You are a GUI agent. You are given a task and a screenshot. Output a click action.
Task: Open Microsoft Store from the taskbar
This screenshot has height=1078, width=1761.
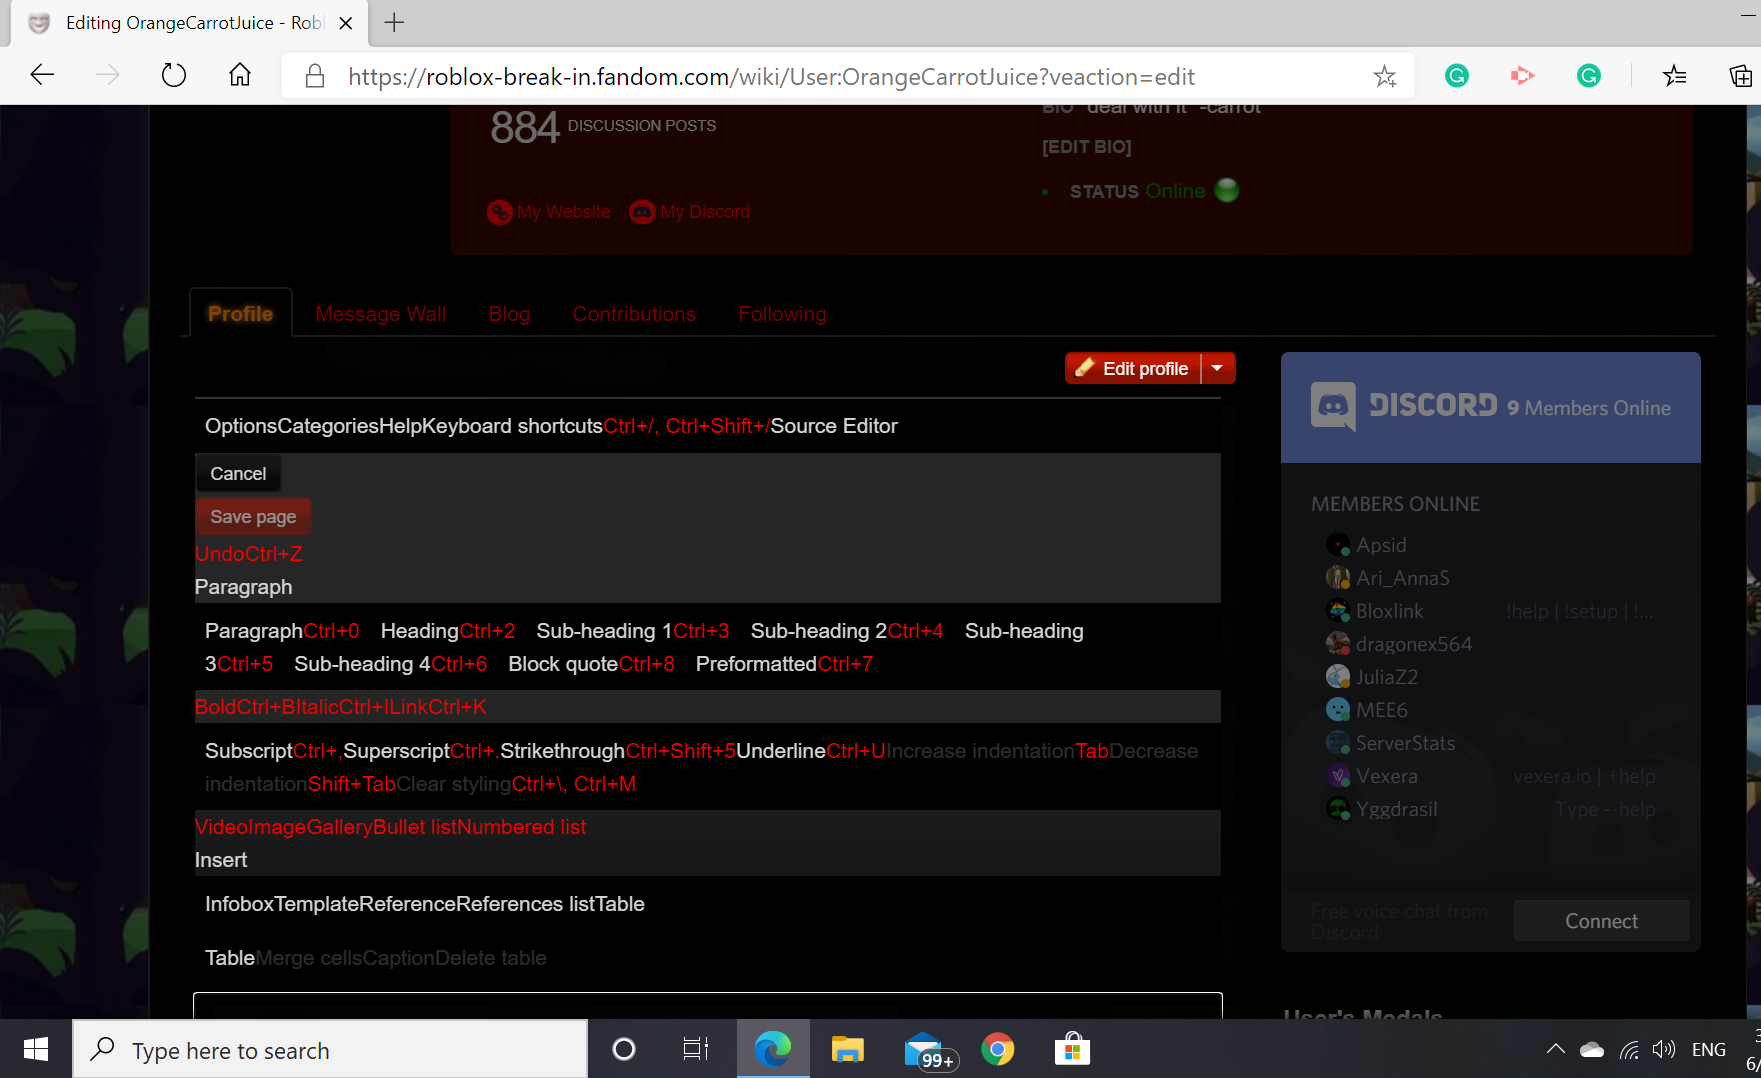[1072, 1049]
